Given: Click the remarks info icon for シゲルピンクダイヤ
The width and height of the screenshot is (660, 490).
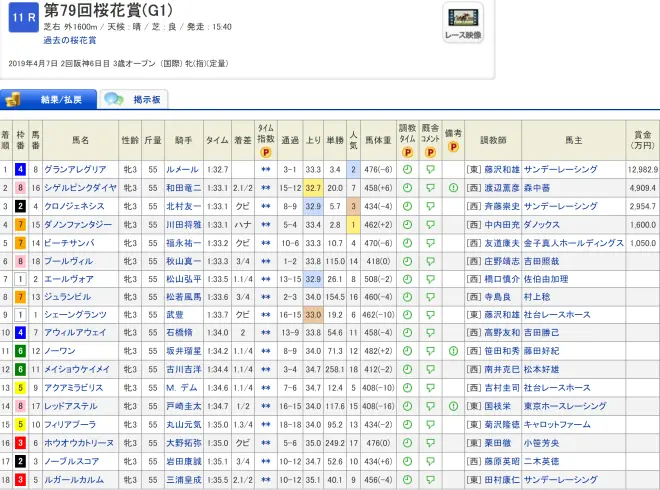Looking at the screenshot, I should pyautogui.click(x=453, y=188).
